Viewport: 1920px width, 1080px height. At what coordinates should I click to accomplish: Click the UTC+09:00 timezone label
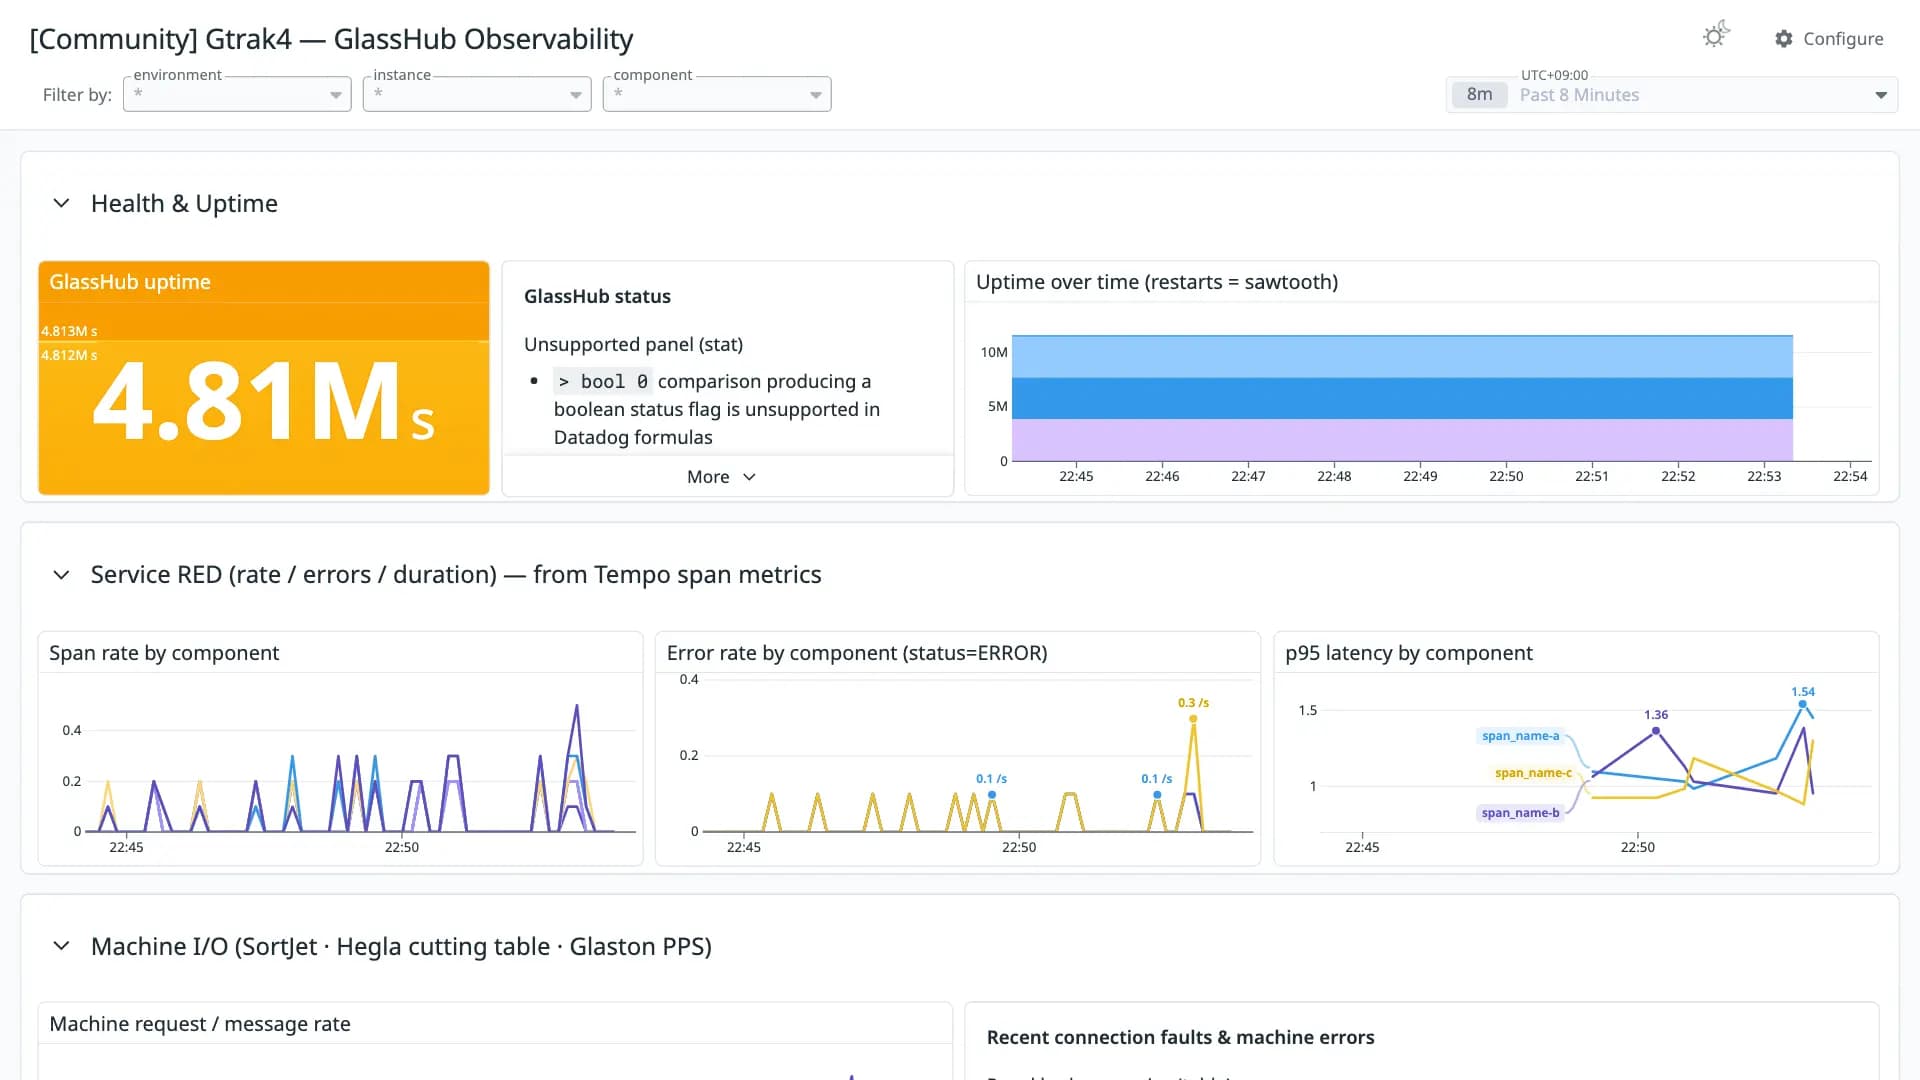coord(1554,75)
